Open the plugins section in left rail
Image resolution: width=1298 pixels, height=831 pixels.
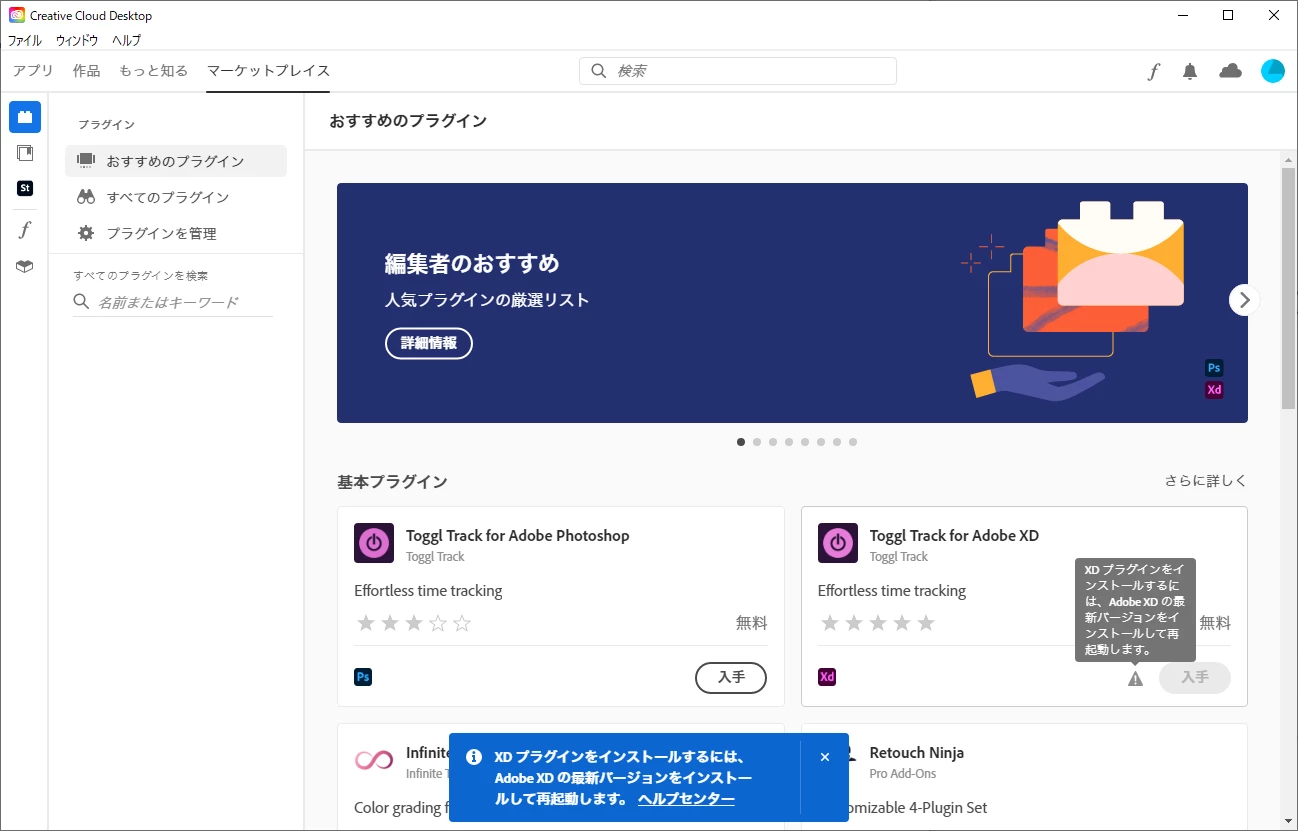25,117
